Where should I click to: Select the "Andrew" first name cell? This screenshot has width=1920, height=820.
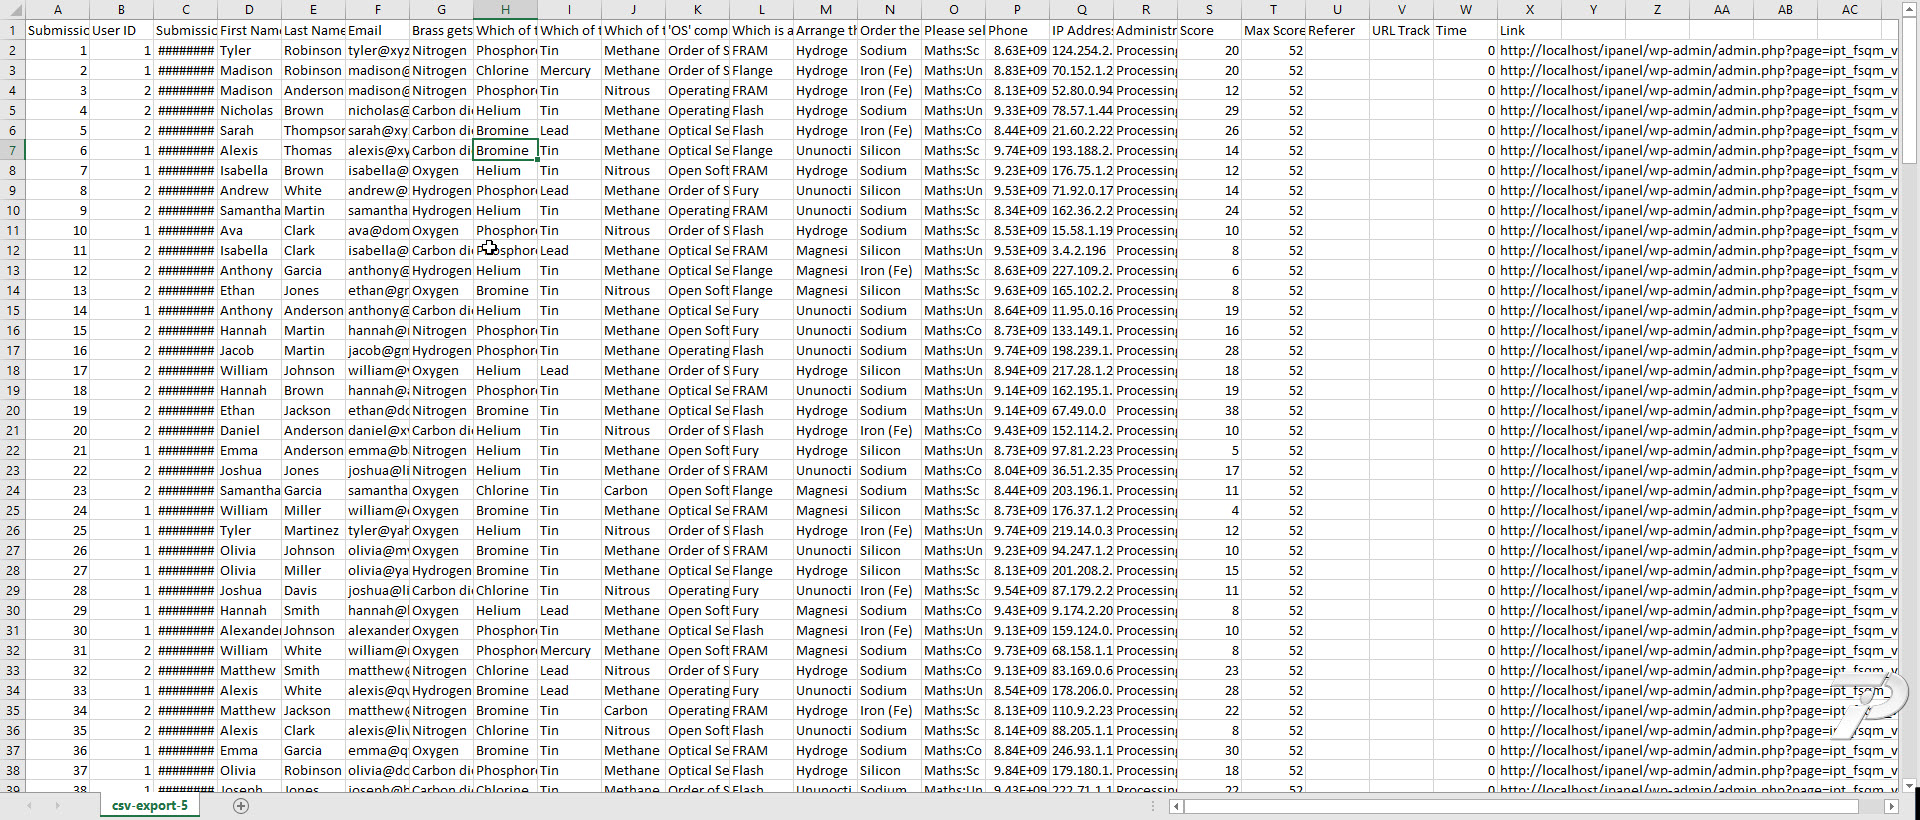coord(249,190)
